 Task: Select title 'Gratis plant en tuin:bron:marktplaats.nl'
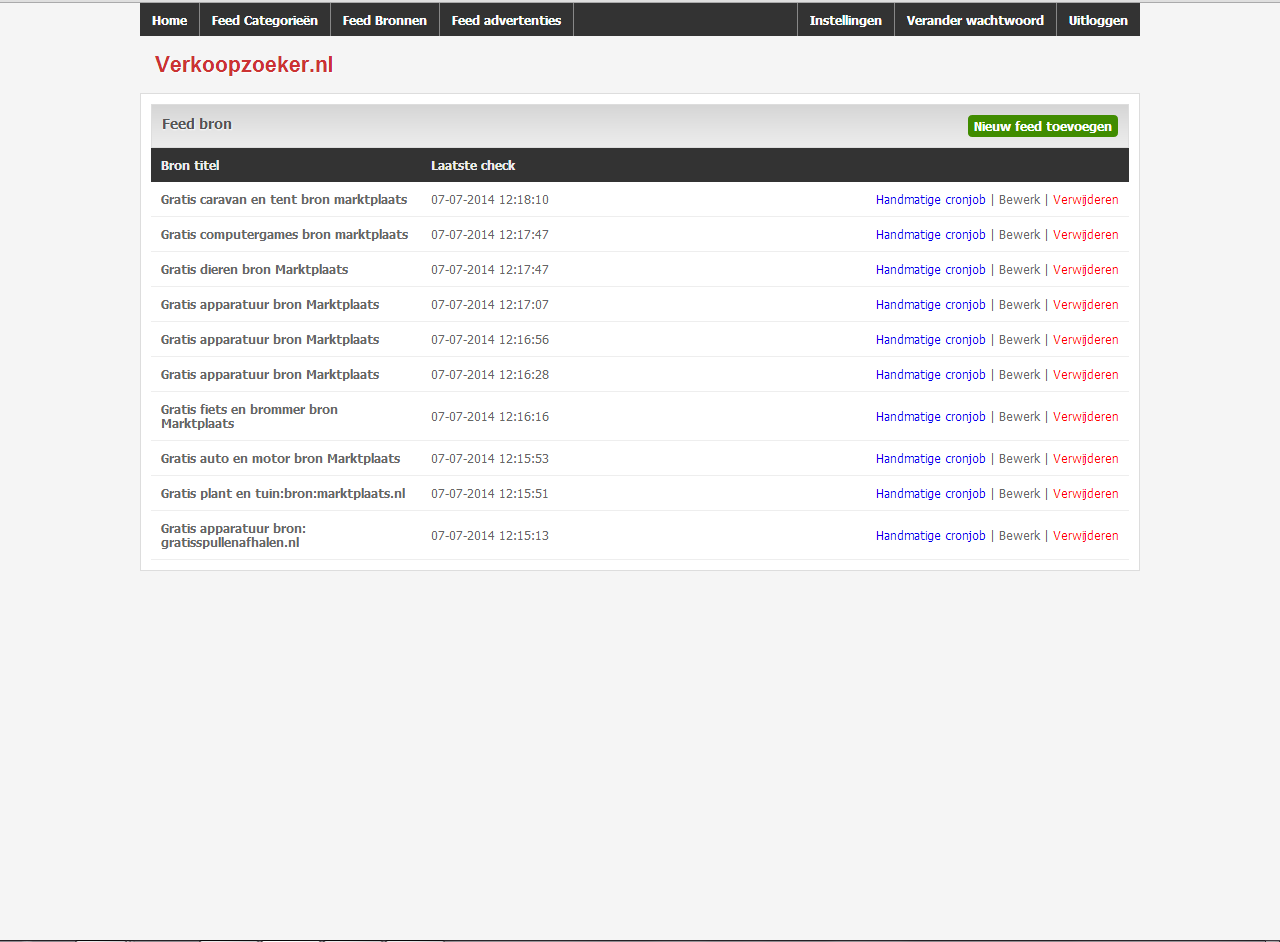point(283,494)
